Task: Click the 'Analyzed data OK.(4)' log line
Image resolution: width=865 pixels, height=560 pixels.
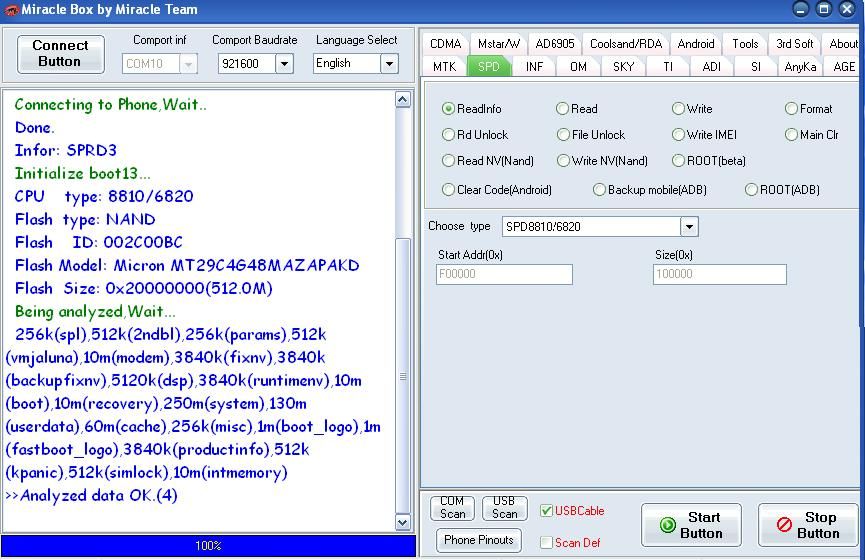Action: pos(92,495)
